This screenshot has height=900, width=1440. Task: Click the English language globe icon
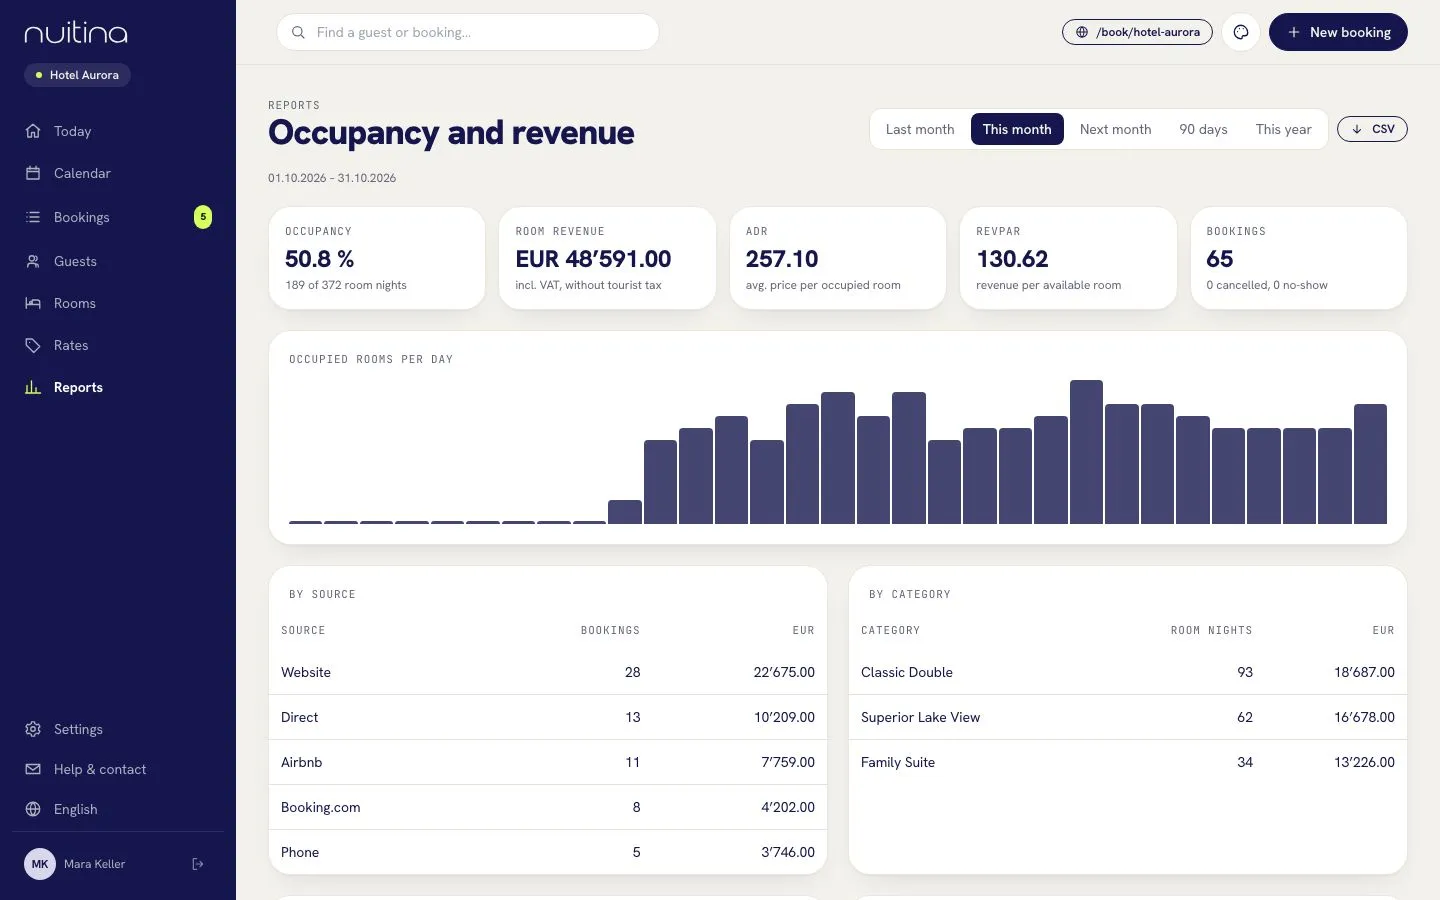[x=33, y=809]
